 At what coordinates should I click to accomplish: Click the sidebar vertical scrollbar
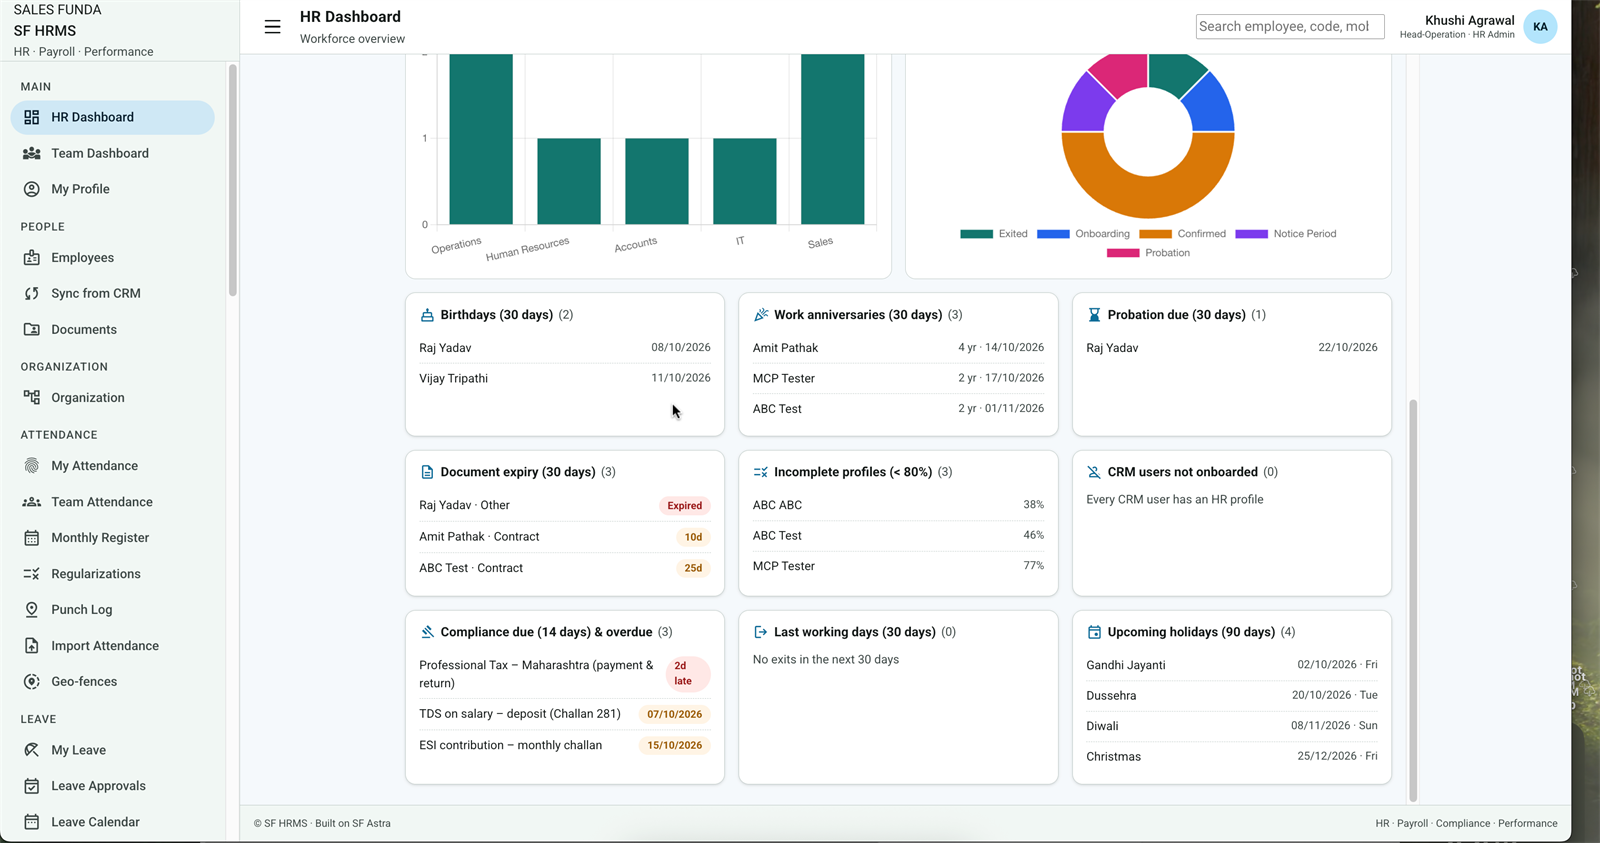(233, 180)
